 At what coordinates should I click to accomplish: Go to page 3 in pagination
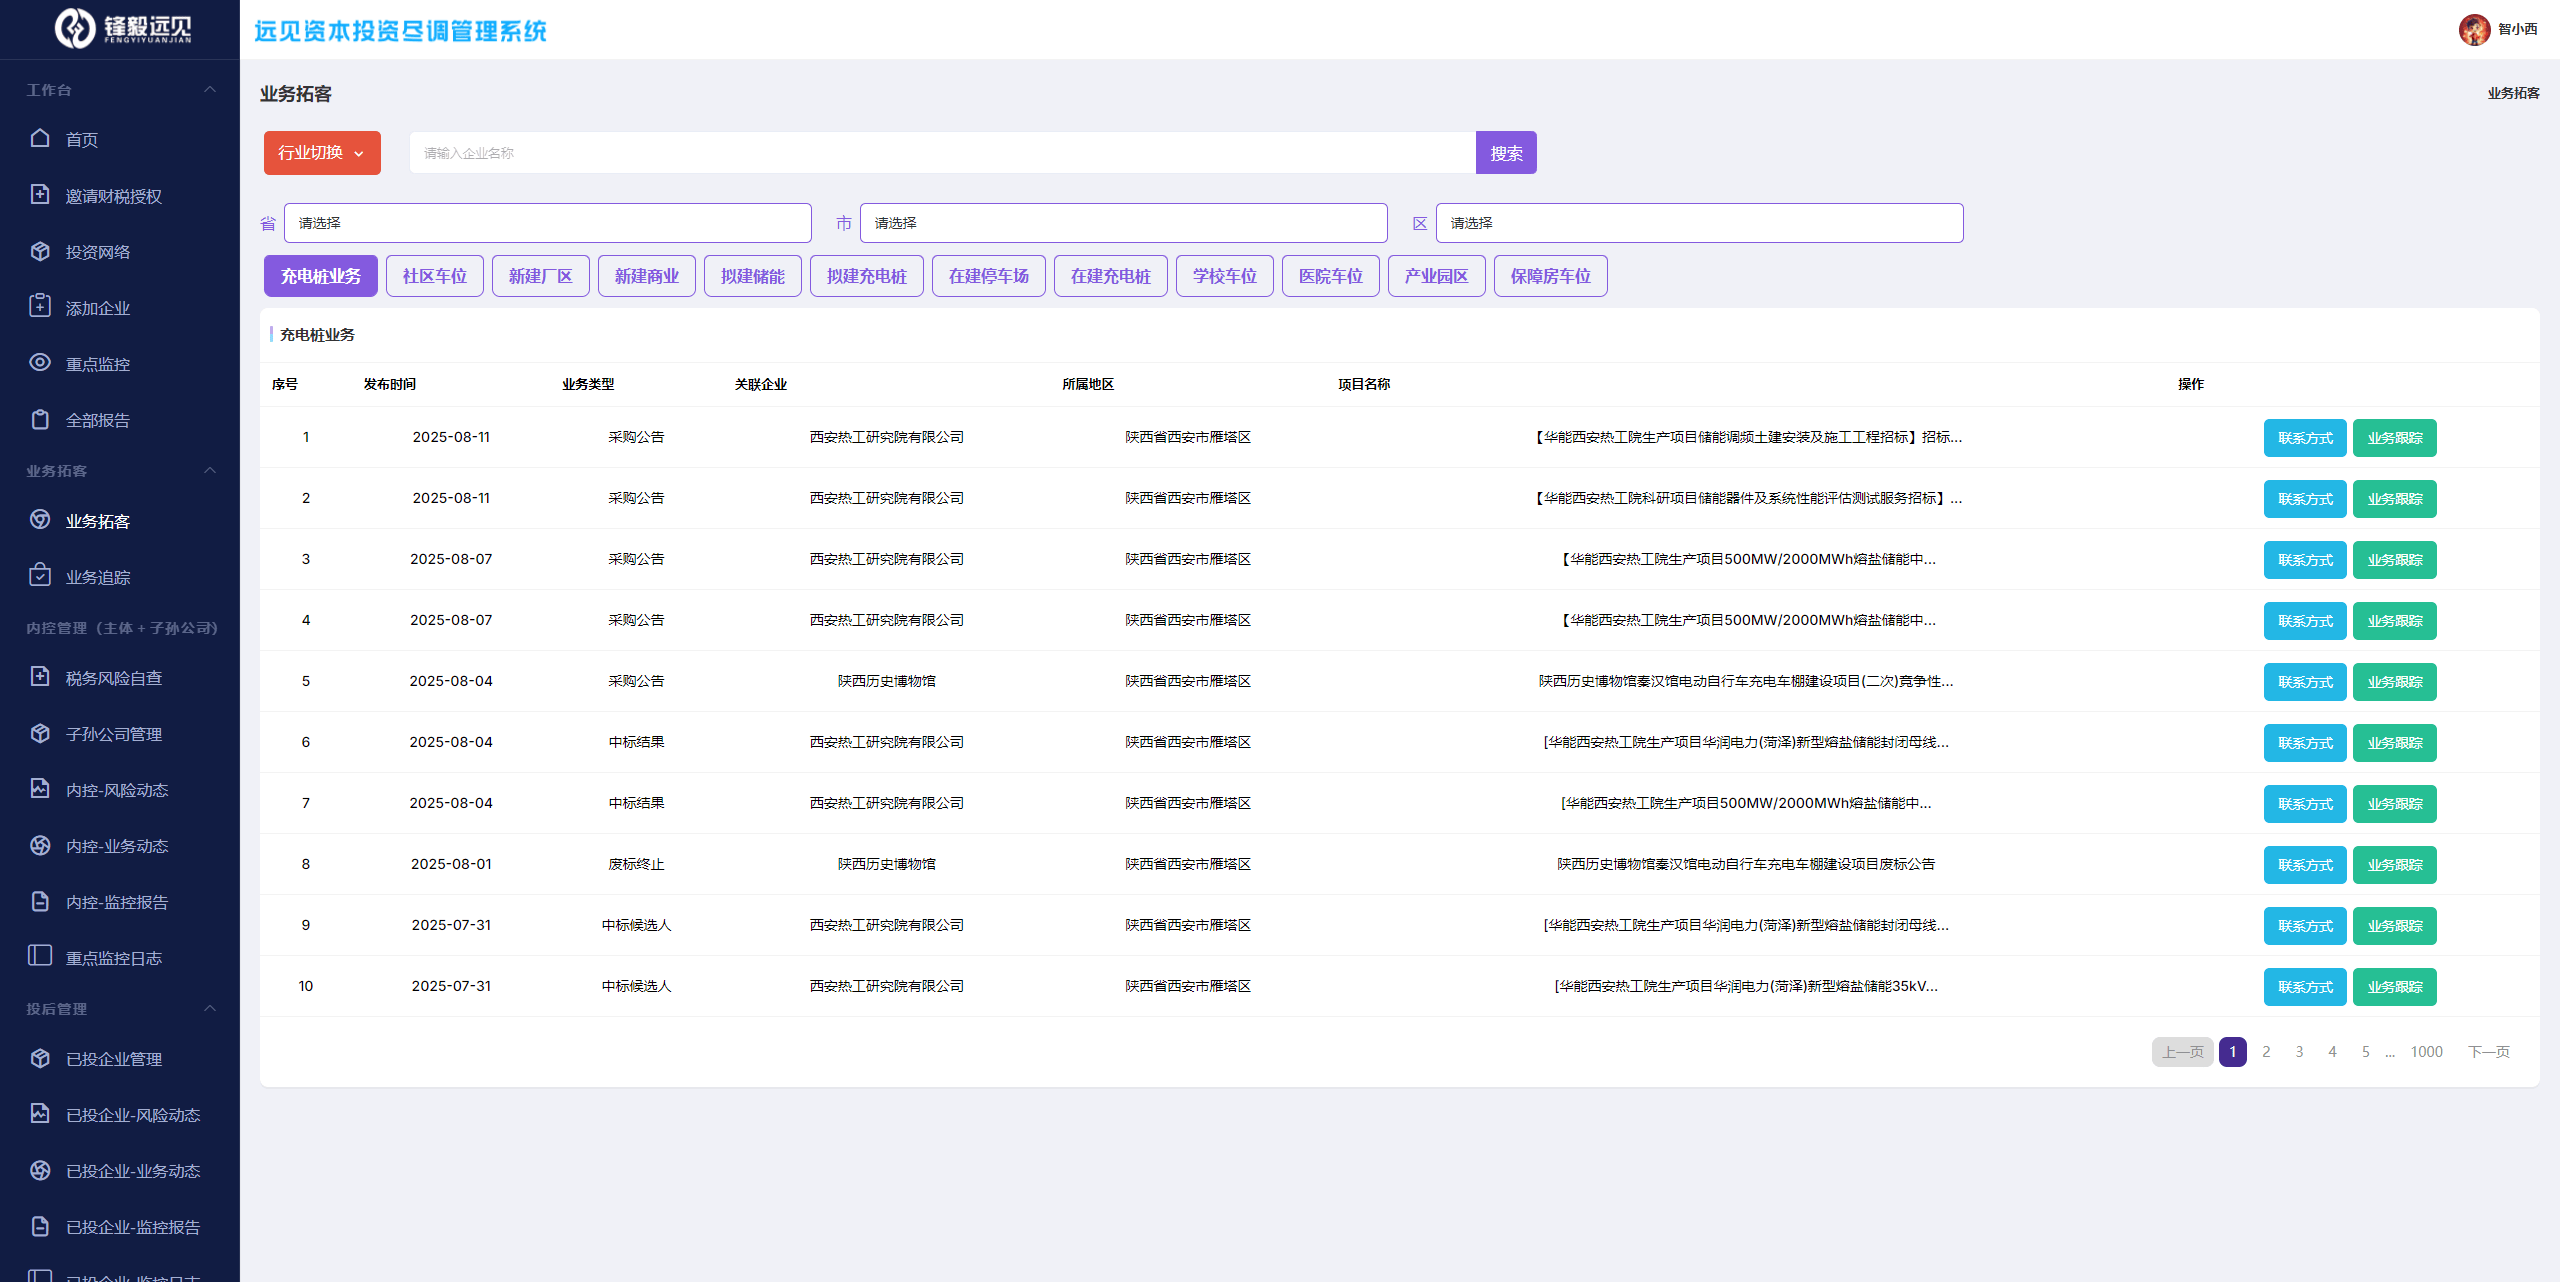(2299, 1052)
